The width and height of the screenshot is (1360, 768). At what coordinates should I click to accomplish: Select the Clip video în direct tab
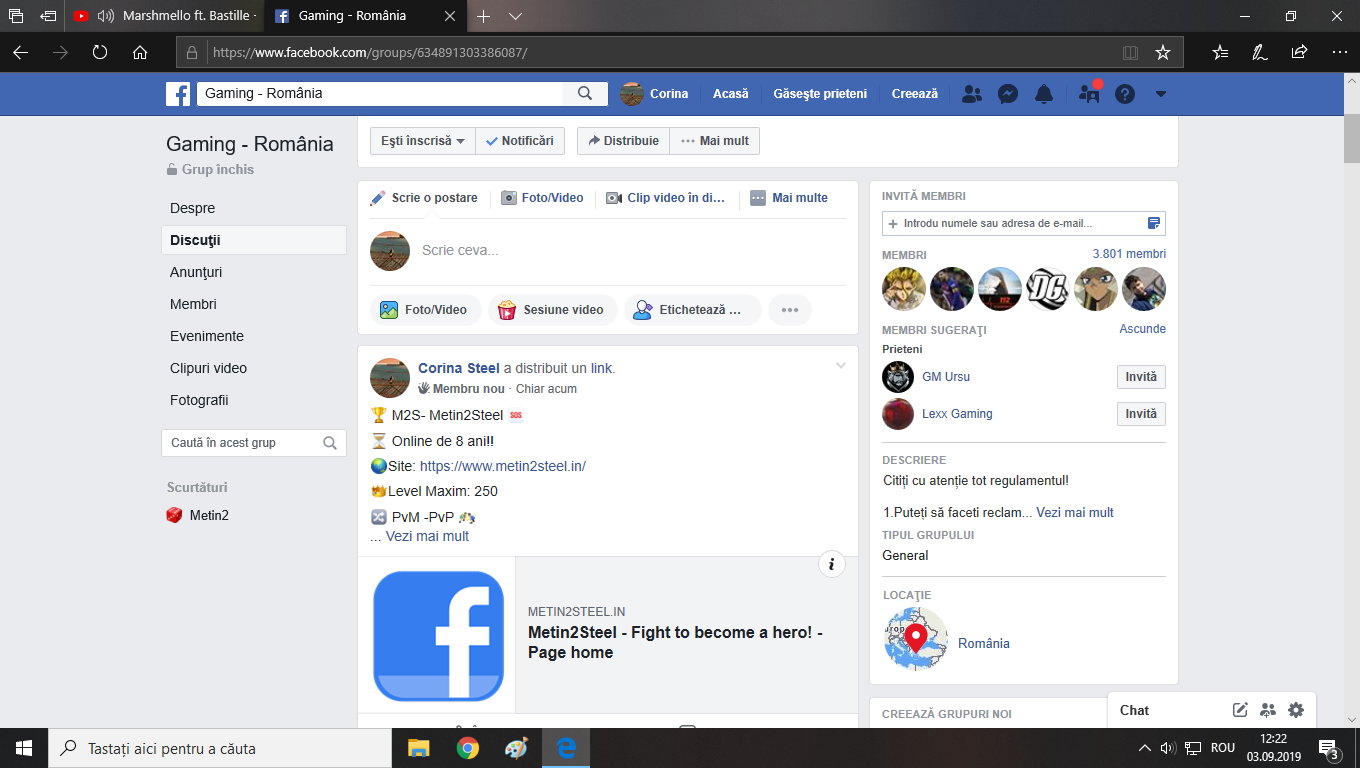tap(666, 198)
